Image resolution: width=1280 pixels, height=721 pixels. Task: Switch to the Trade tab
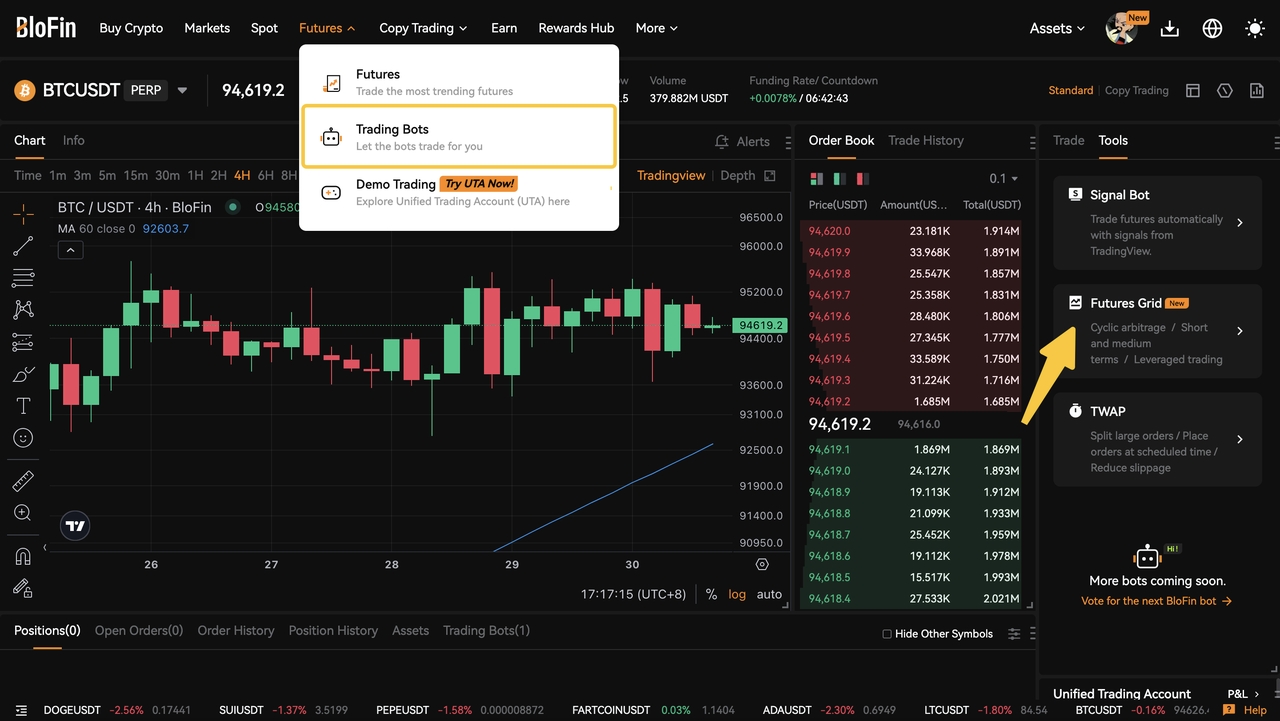point(1068,141)
